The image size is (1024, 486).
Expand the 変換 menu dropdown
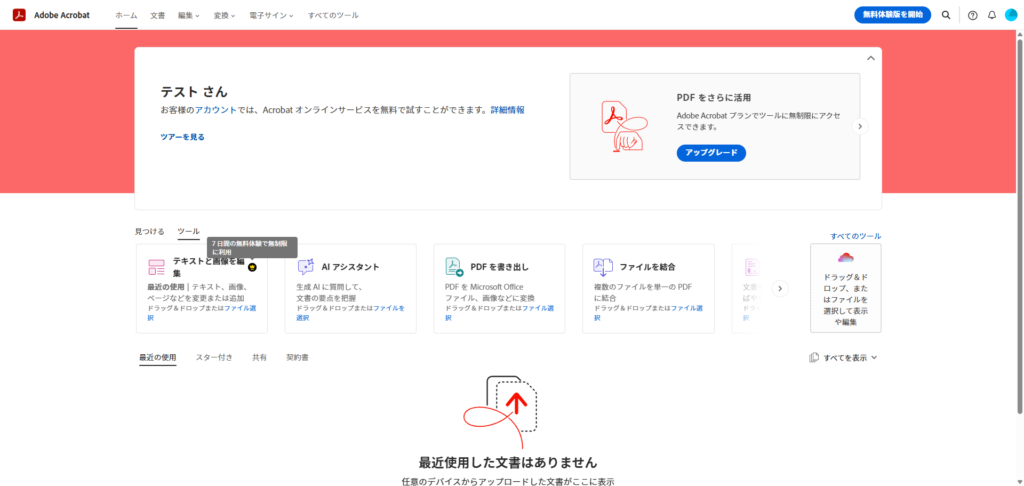(x=224, y=15)
